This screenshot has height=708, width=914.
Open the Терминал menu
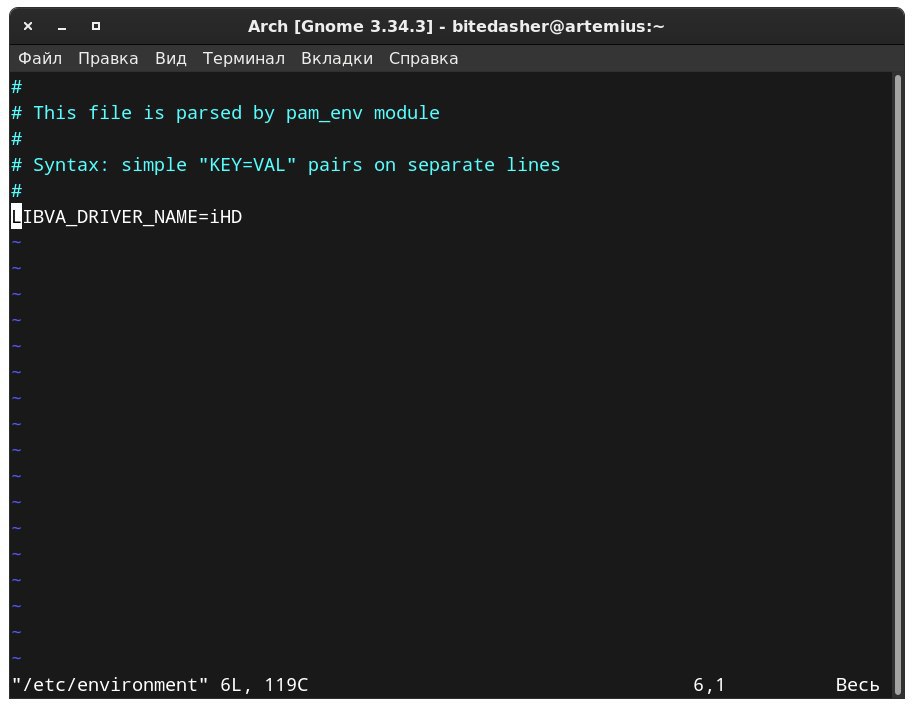coord(244,58)
